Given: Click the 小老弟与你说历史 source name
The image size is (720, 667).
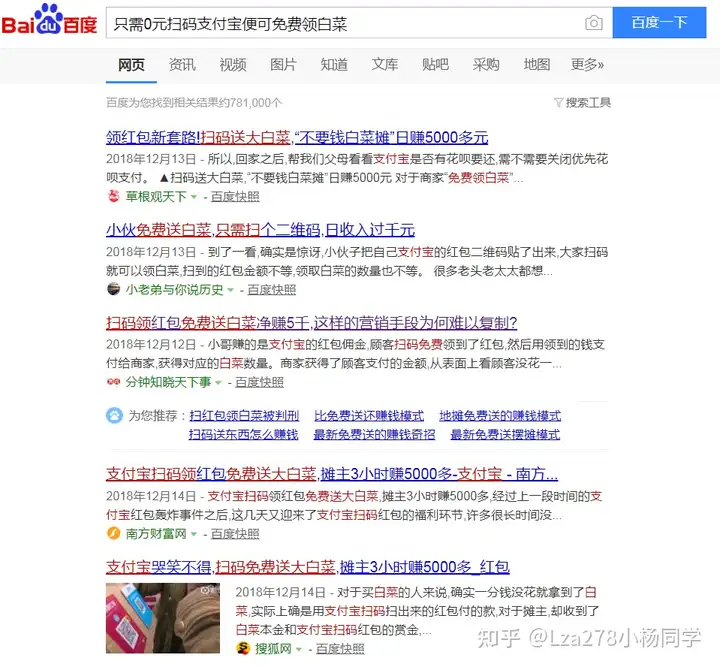Looking at the screenshot, I should point(174,290).
